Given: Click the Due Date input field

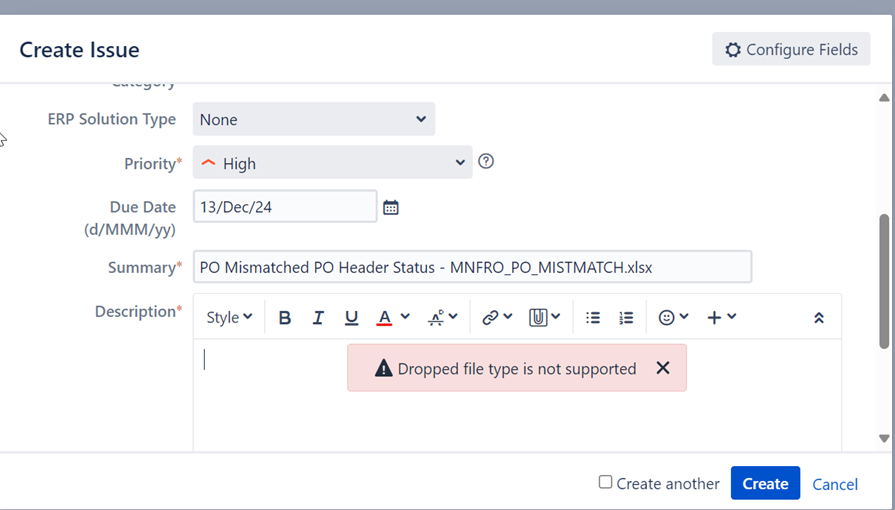Looking at the screenshot, I should pyautogui.click(x=285, y=207).
